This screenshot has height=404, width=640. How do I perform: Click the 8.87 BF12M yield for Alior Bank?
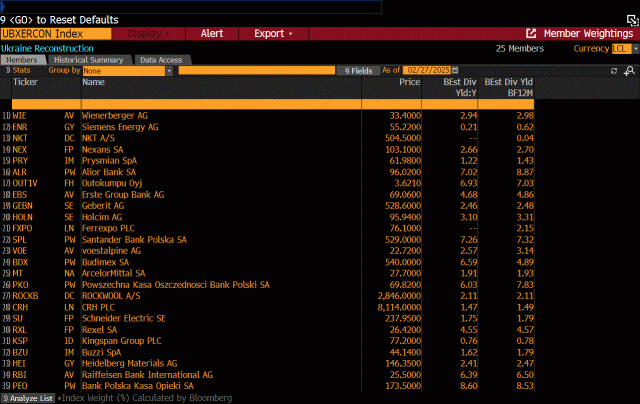(524, 172)
